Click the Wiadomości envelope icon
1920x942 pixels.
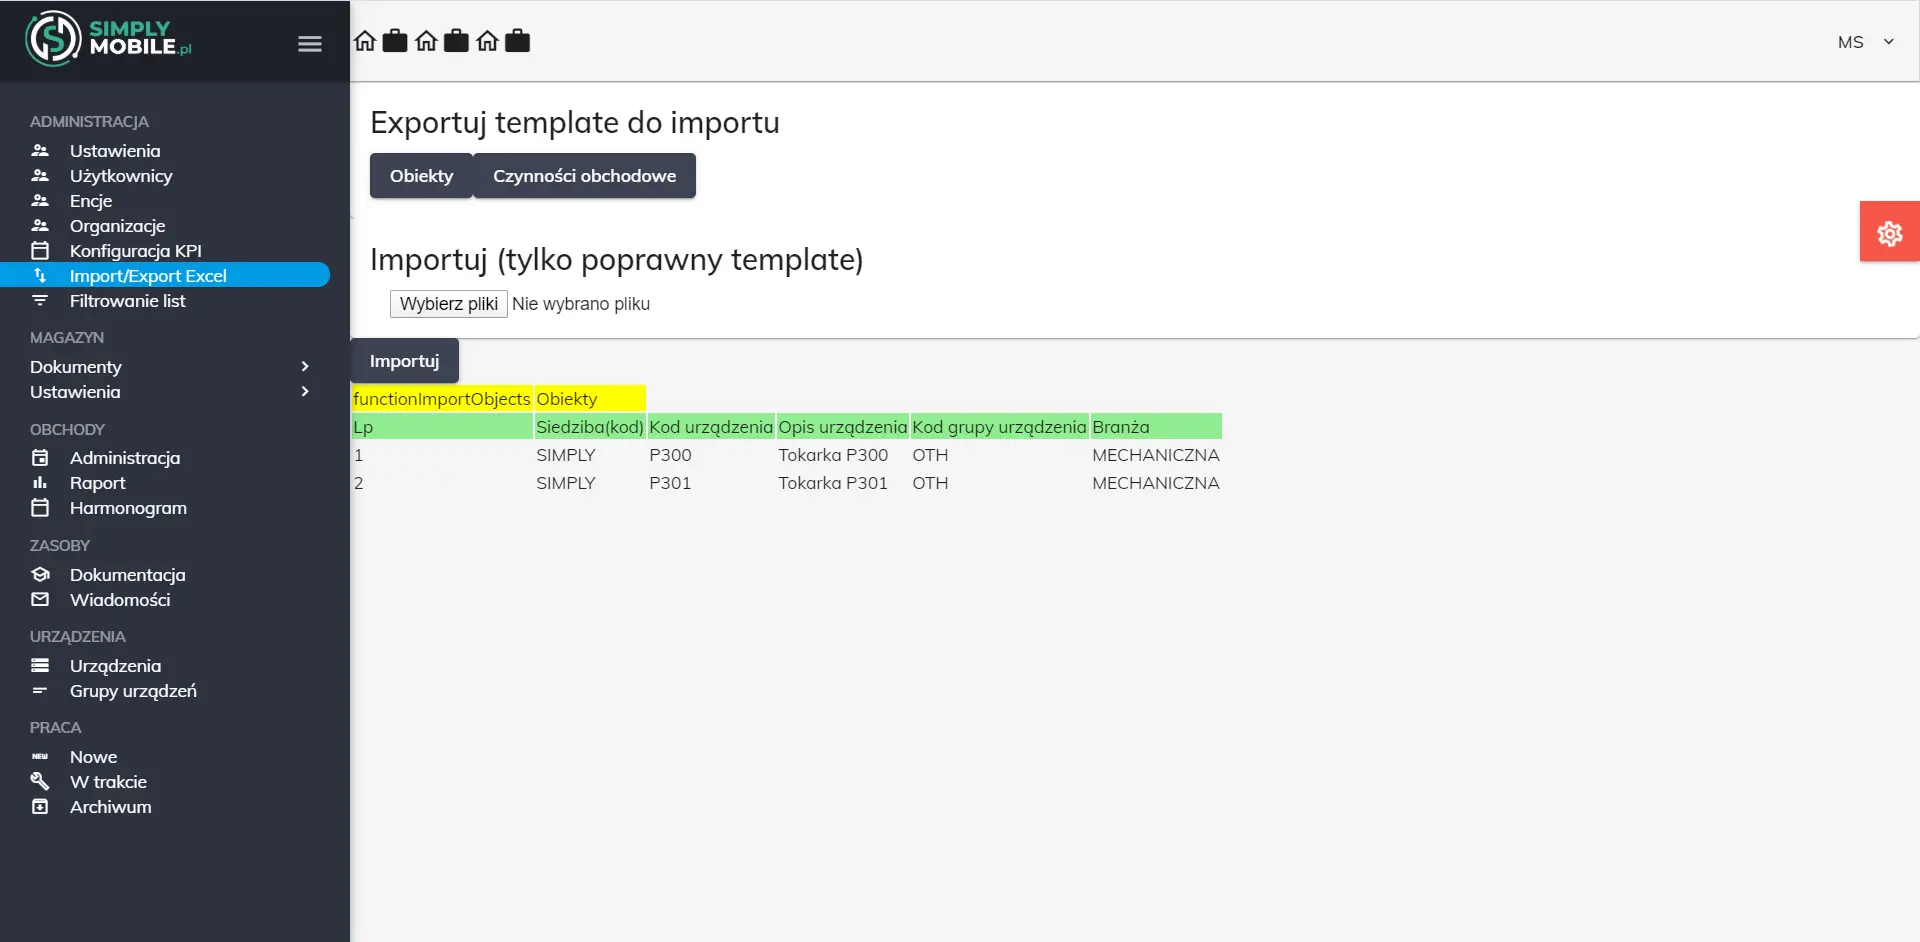tap(40, 600)
